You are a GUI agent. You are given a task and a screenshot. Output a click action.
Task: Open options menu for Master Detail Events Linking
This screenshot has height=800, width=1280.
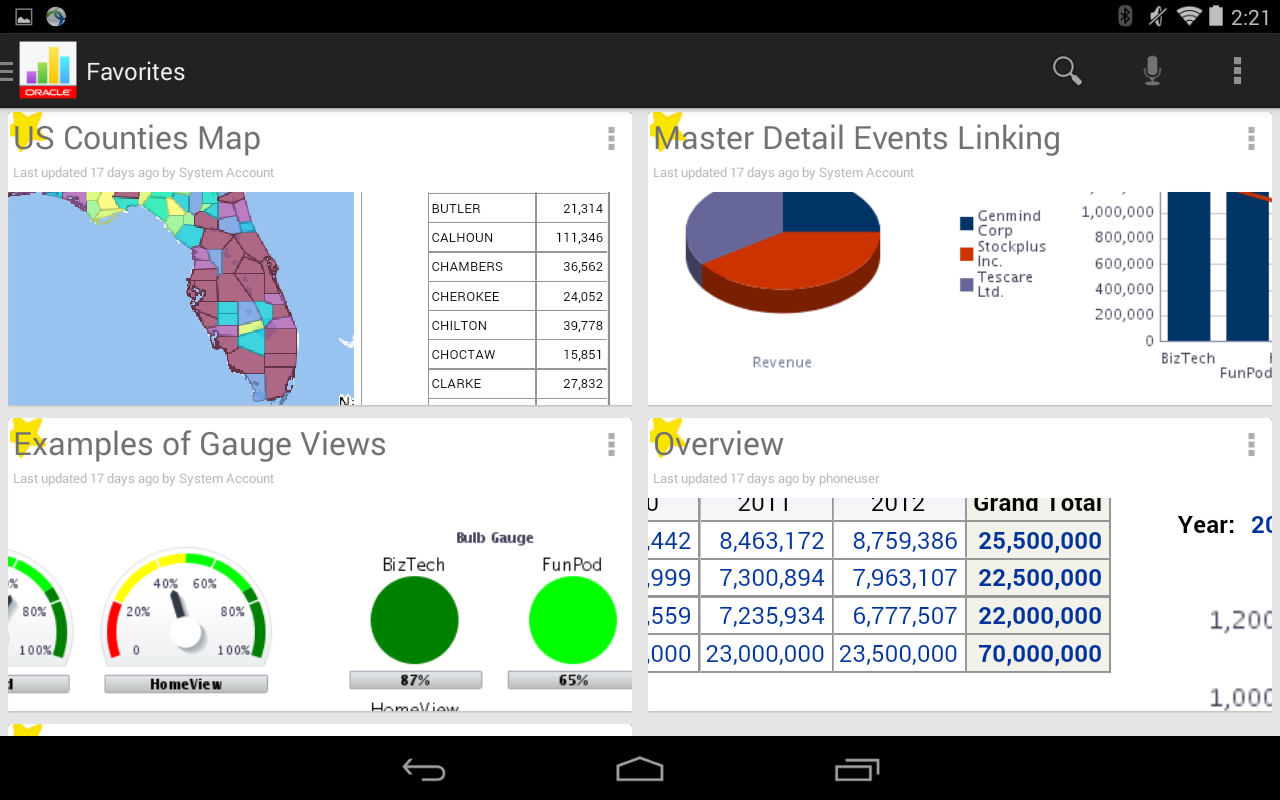1251,139
